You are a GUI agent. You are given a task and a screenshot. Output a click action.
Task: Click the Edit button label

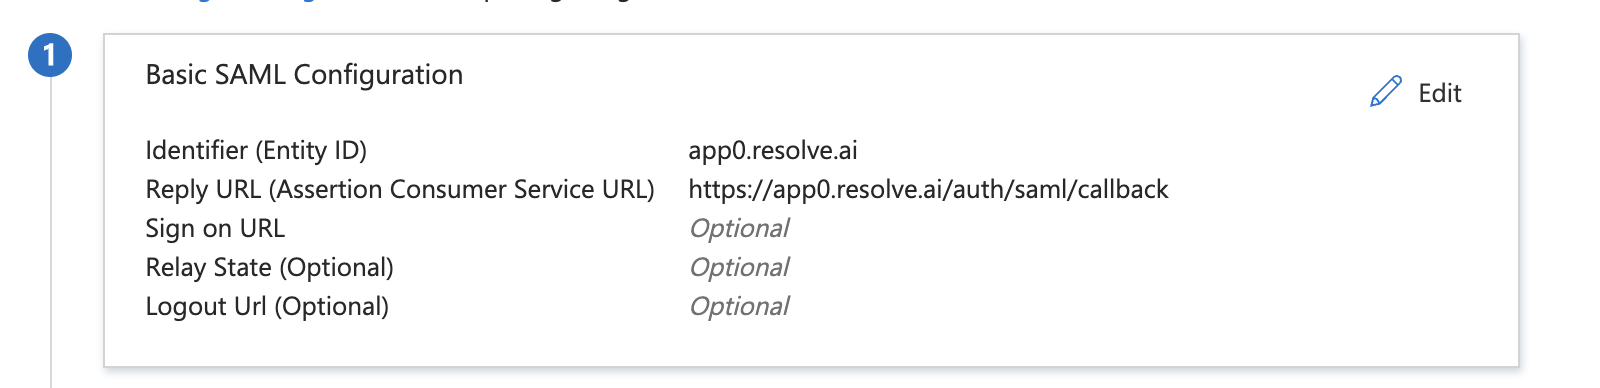tap(1440, 93)
